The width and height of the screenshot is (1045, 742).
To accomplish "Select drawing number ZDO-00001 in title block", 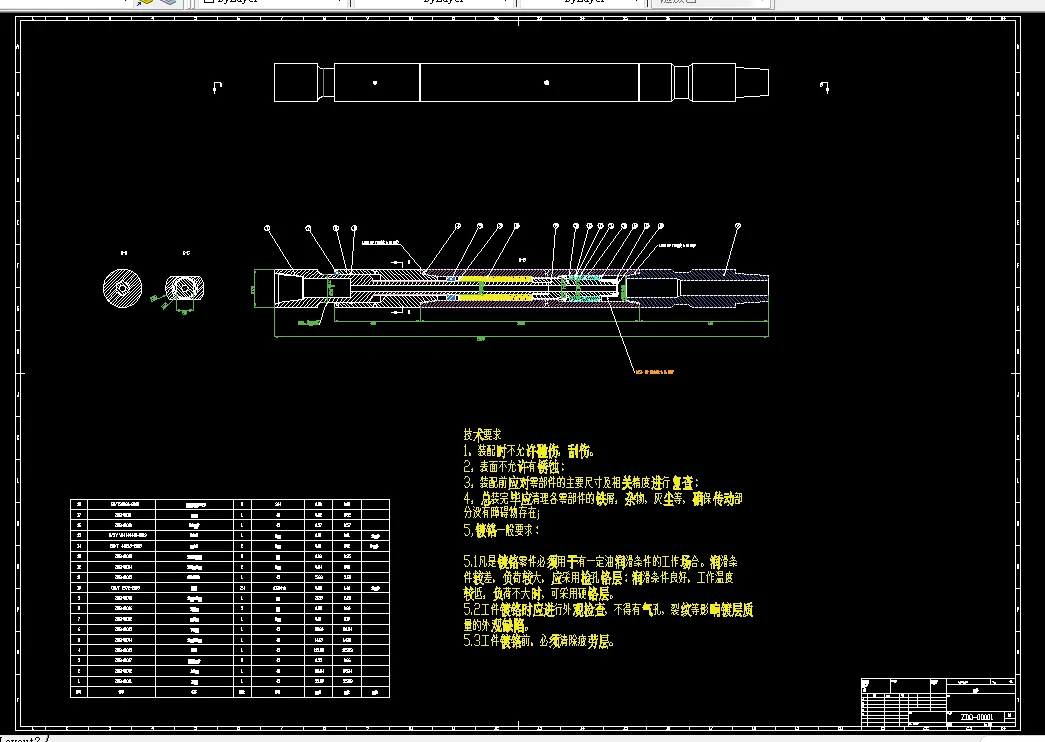I will click(976, 717).
